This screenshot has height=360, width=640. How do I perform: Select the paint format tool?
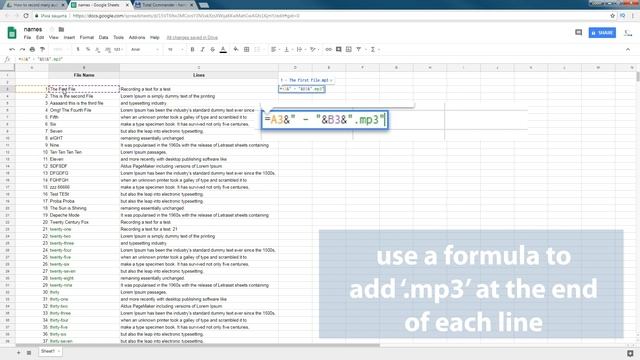[x=42, y=49]
